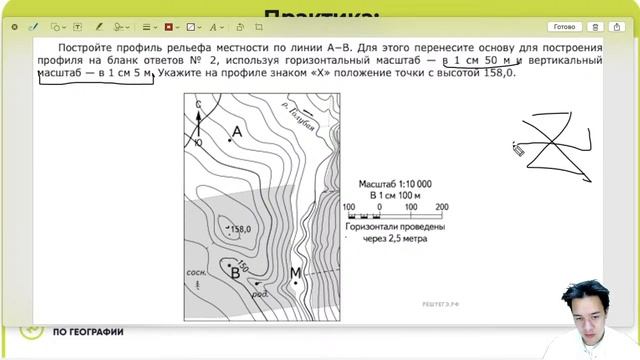640x360 pixels.
Task: Click the trash delete icon
Action: 595,27
